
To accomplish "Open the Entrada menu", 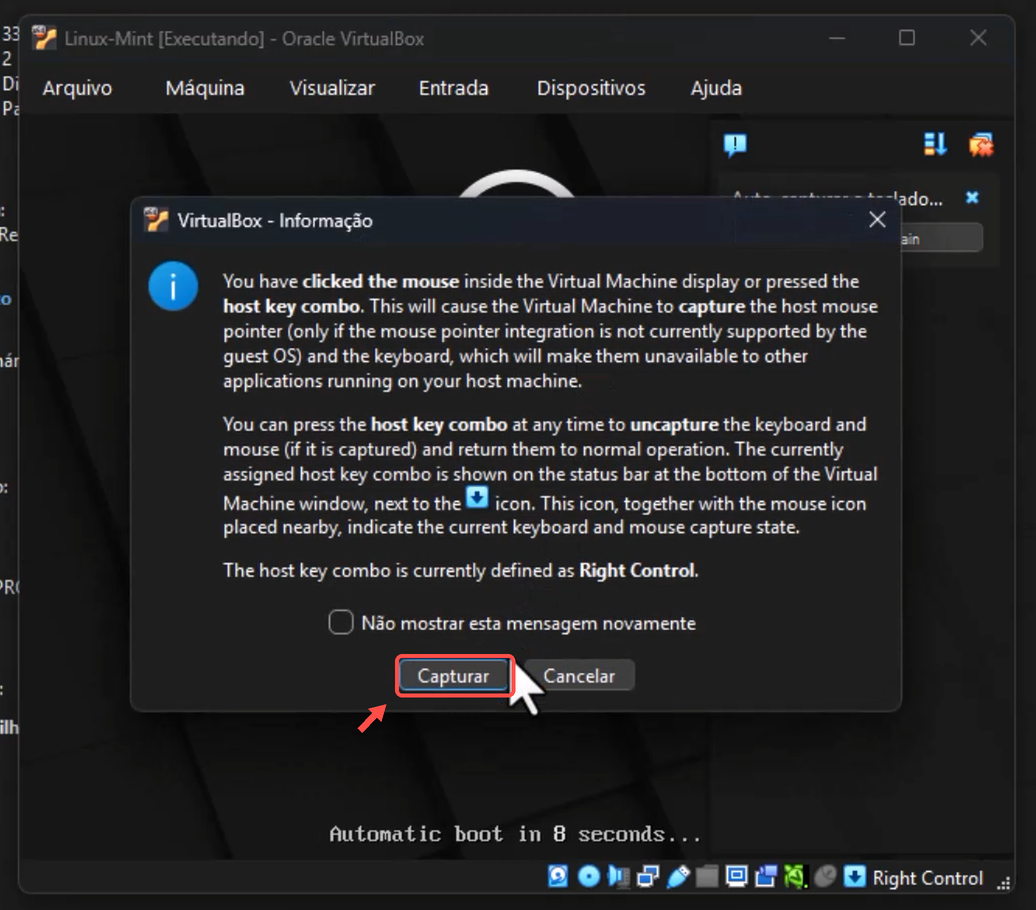I will 453,88.
